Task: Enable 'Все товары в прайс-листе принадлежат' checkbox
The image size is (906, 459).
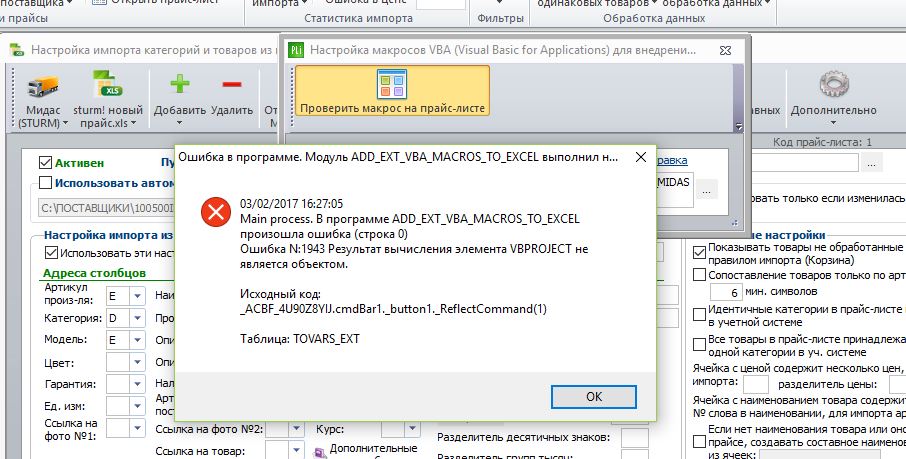Action: (699, 345)
